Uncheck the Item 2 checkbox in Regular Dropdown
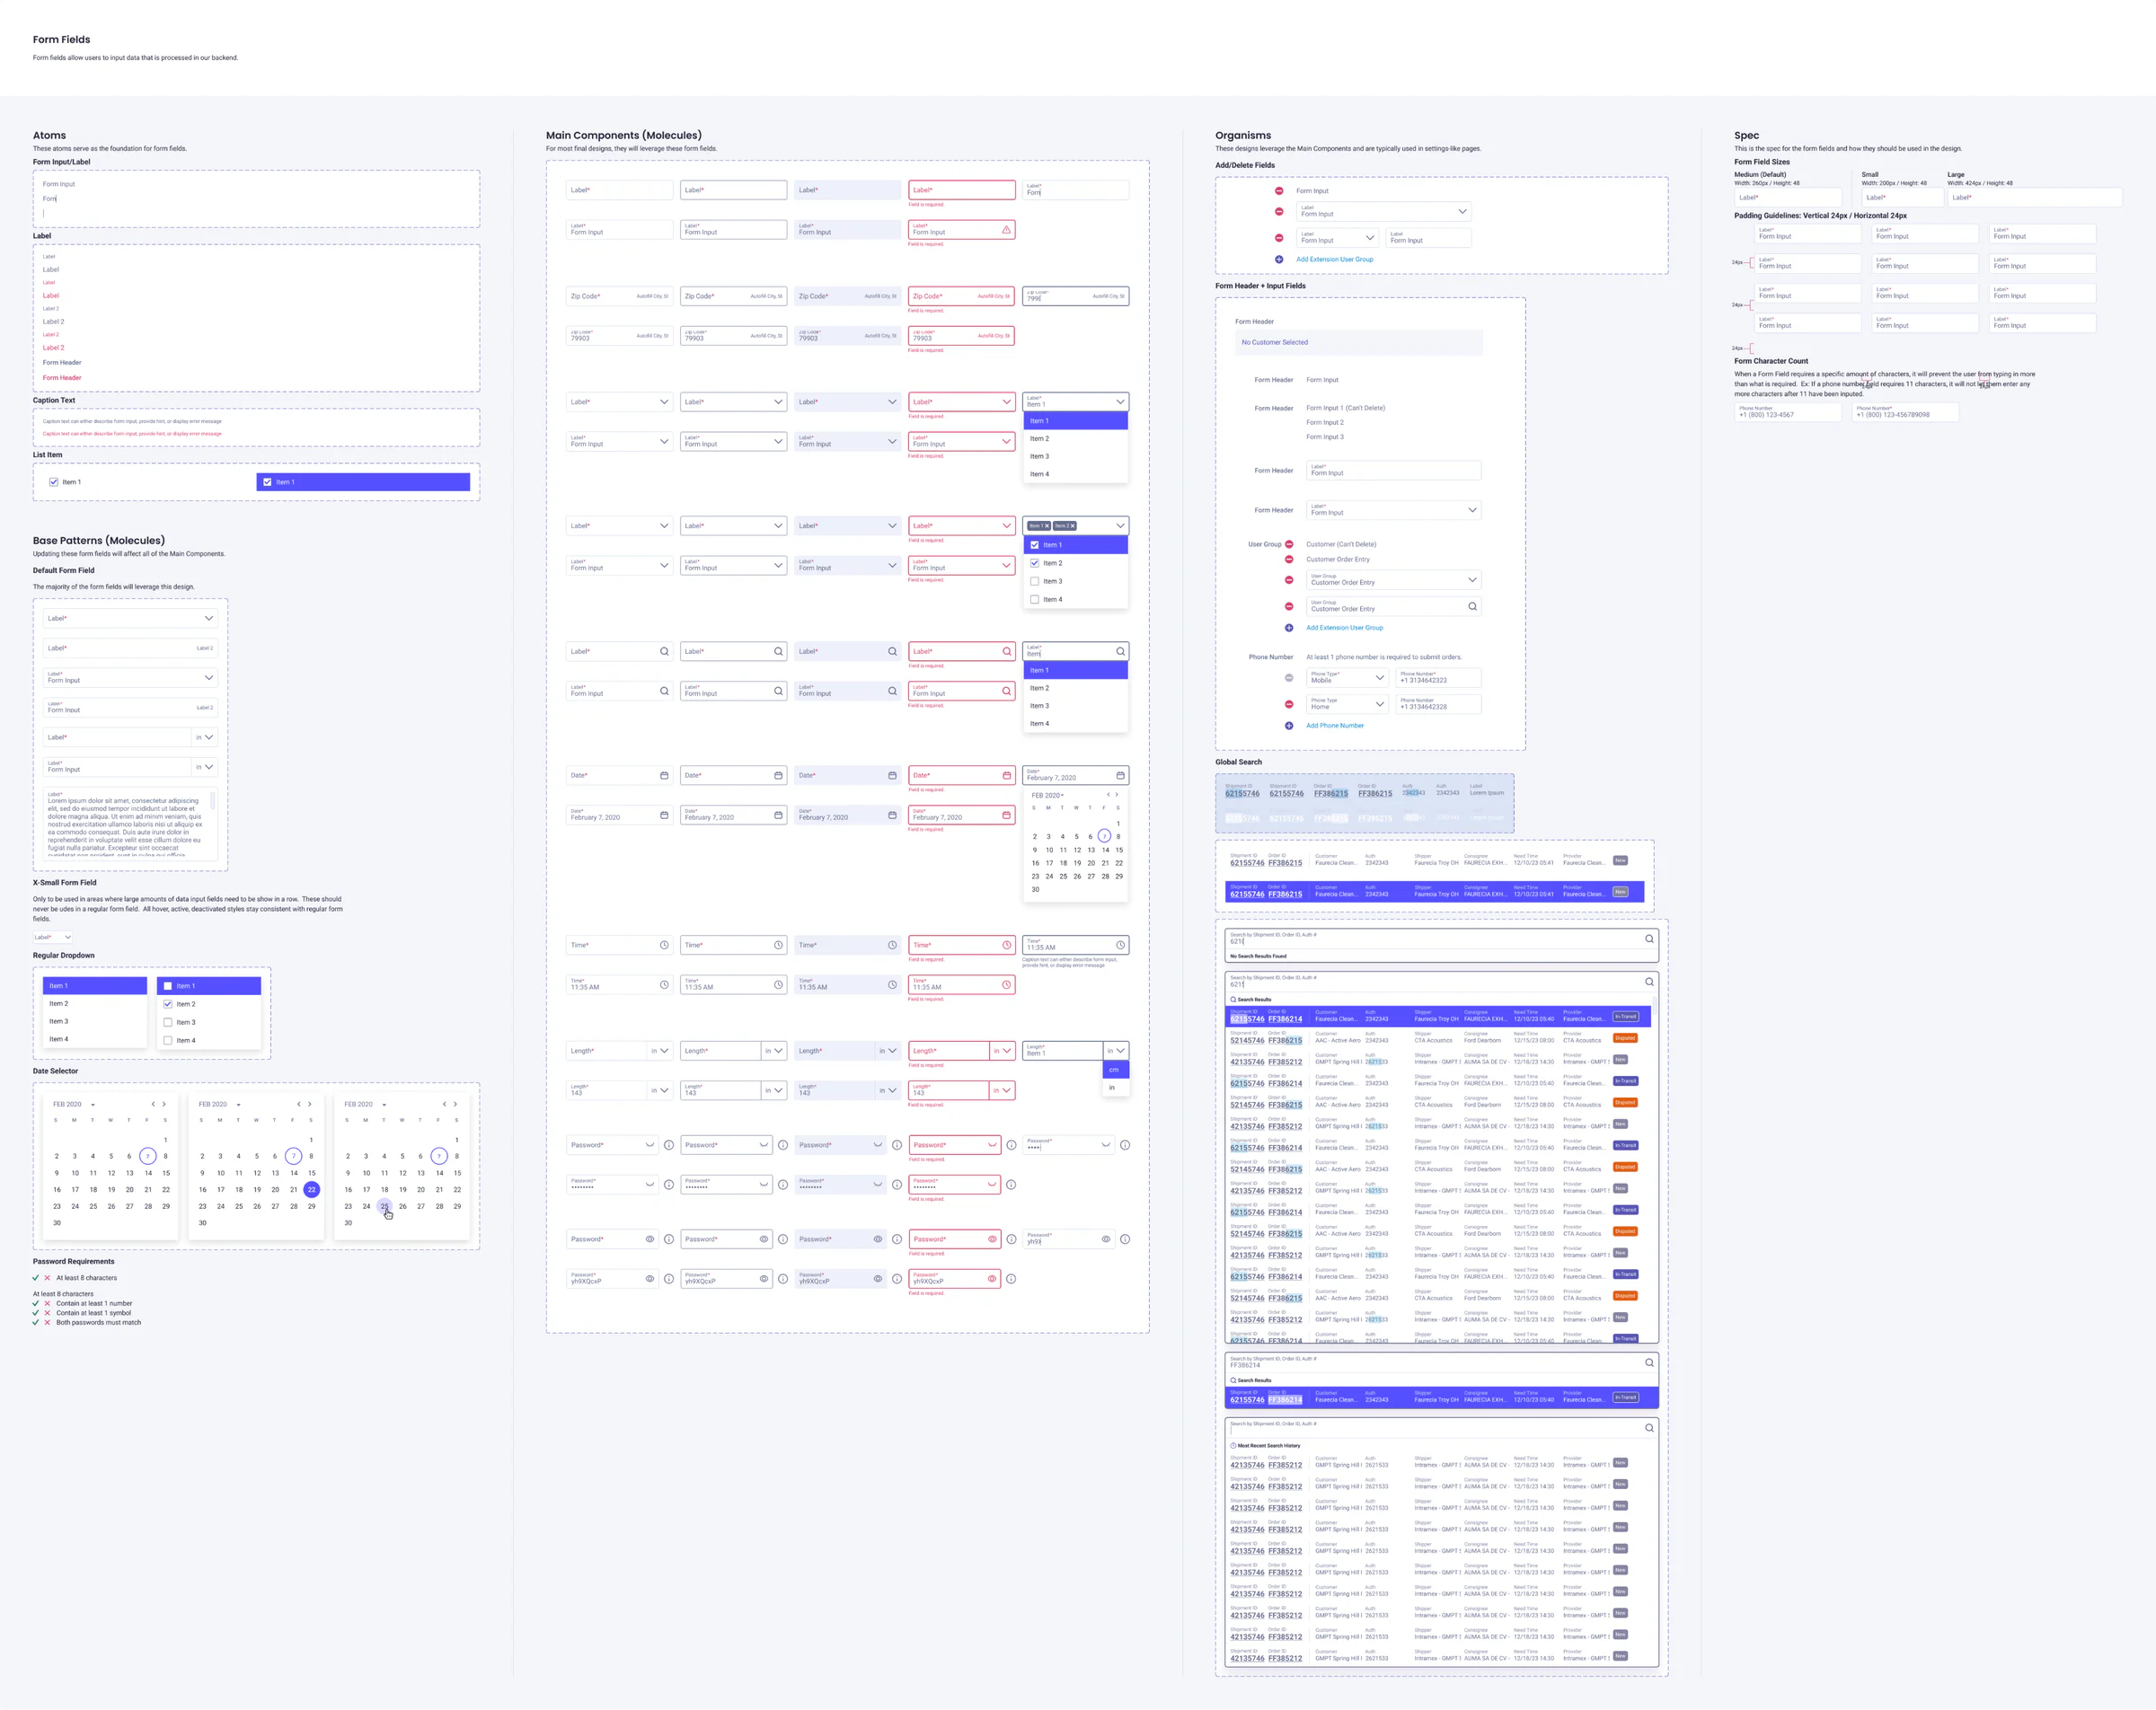The height and width of the screenshot is (1710, 2156). (168, 1004)
